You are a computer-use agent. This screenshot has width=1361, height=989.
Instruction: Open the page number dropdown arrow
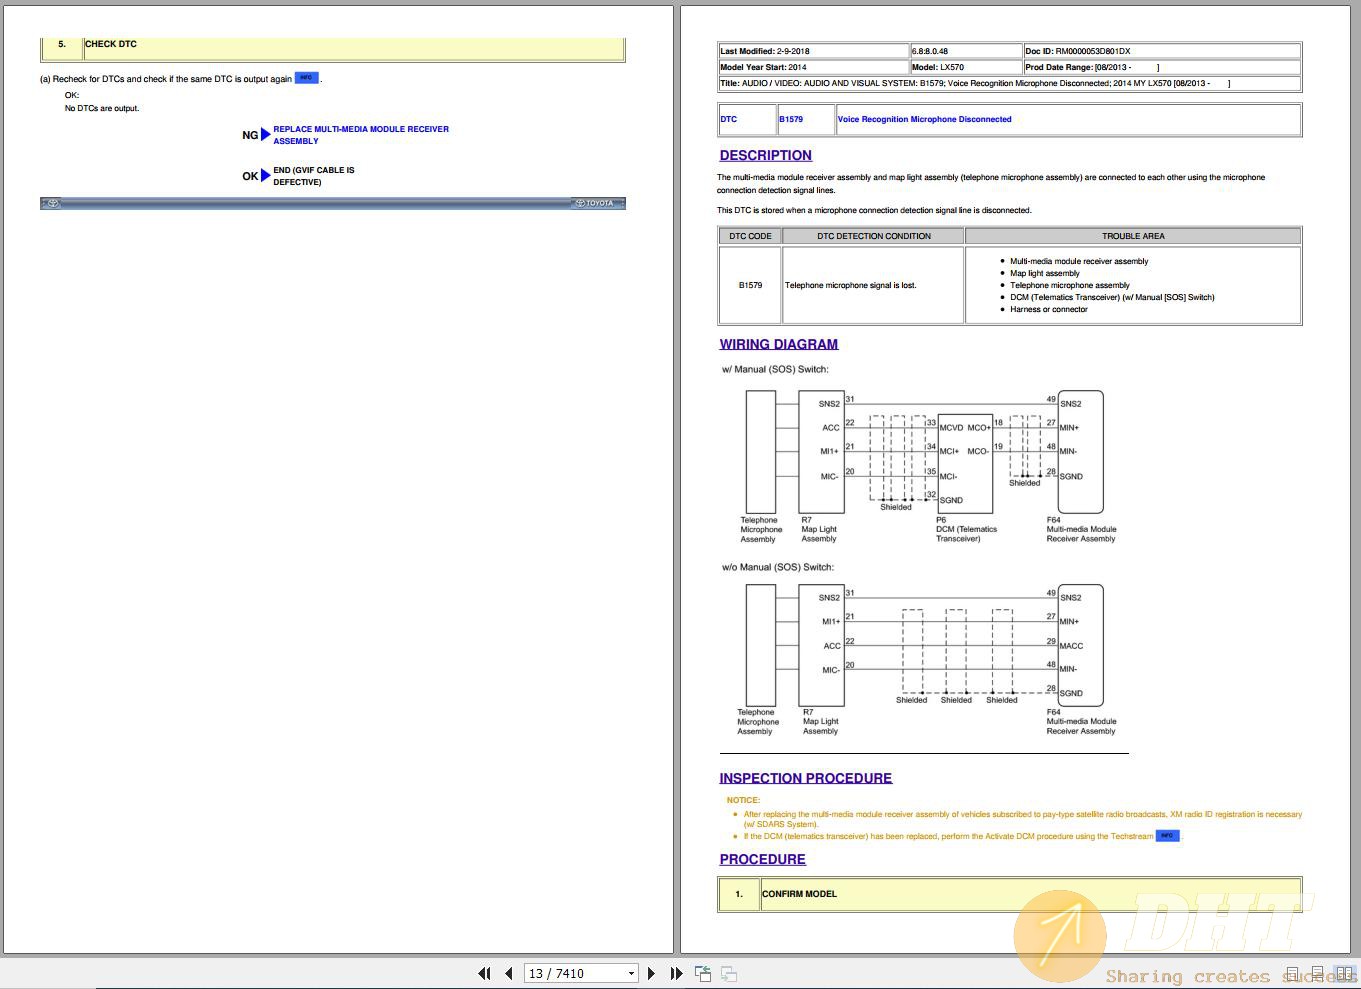coord(631,973)
